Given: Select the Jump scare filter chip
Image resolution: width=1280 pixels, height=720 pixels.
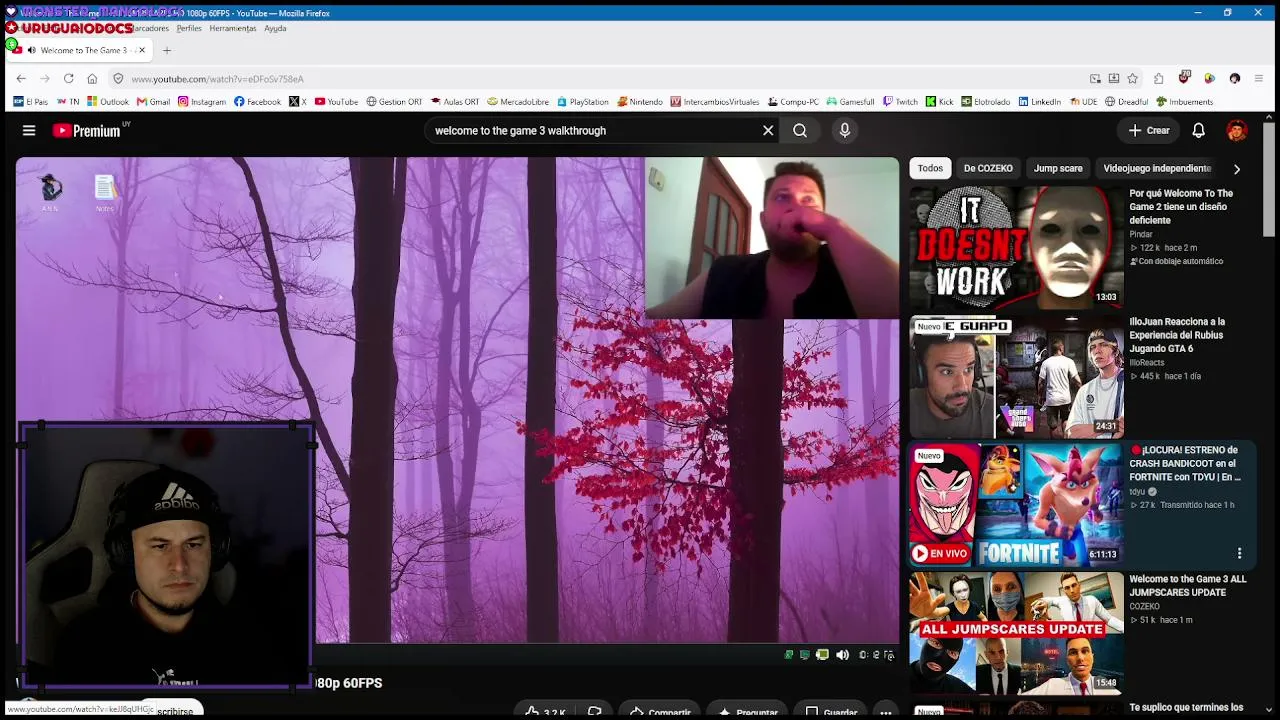Looking at the screenshot, I should click(x=1058, y=168).
